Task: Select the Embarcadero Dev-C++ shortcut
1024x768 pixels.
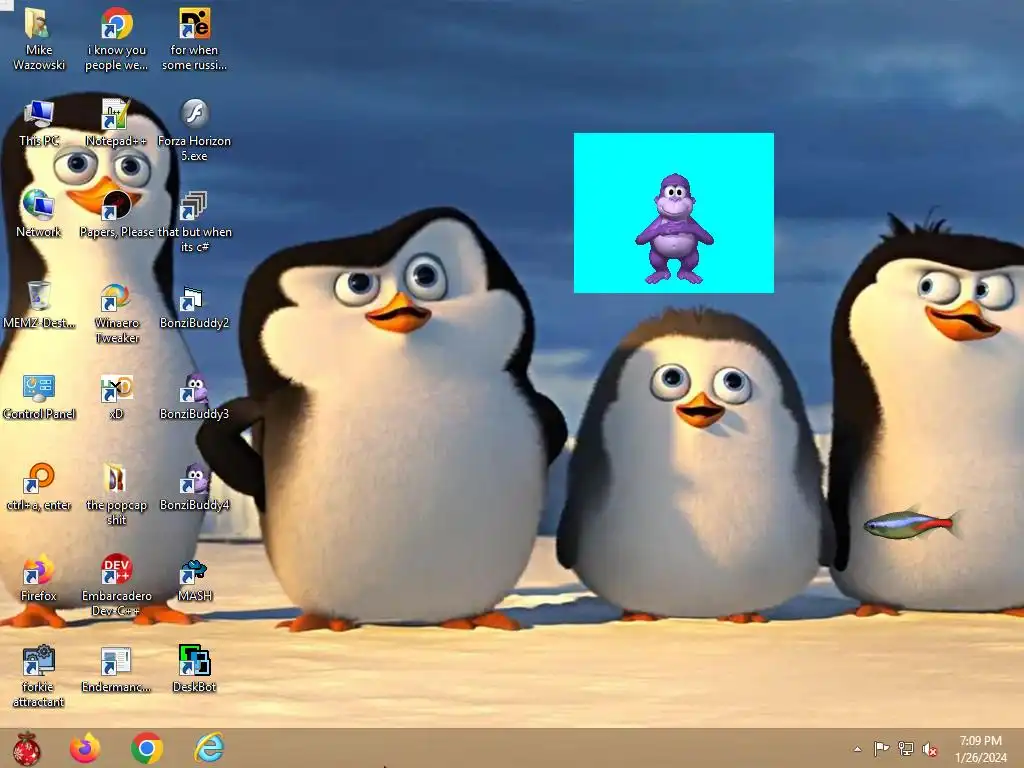Action: tap(116, 569)
